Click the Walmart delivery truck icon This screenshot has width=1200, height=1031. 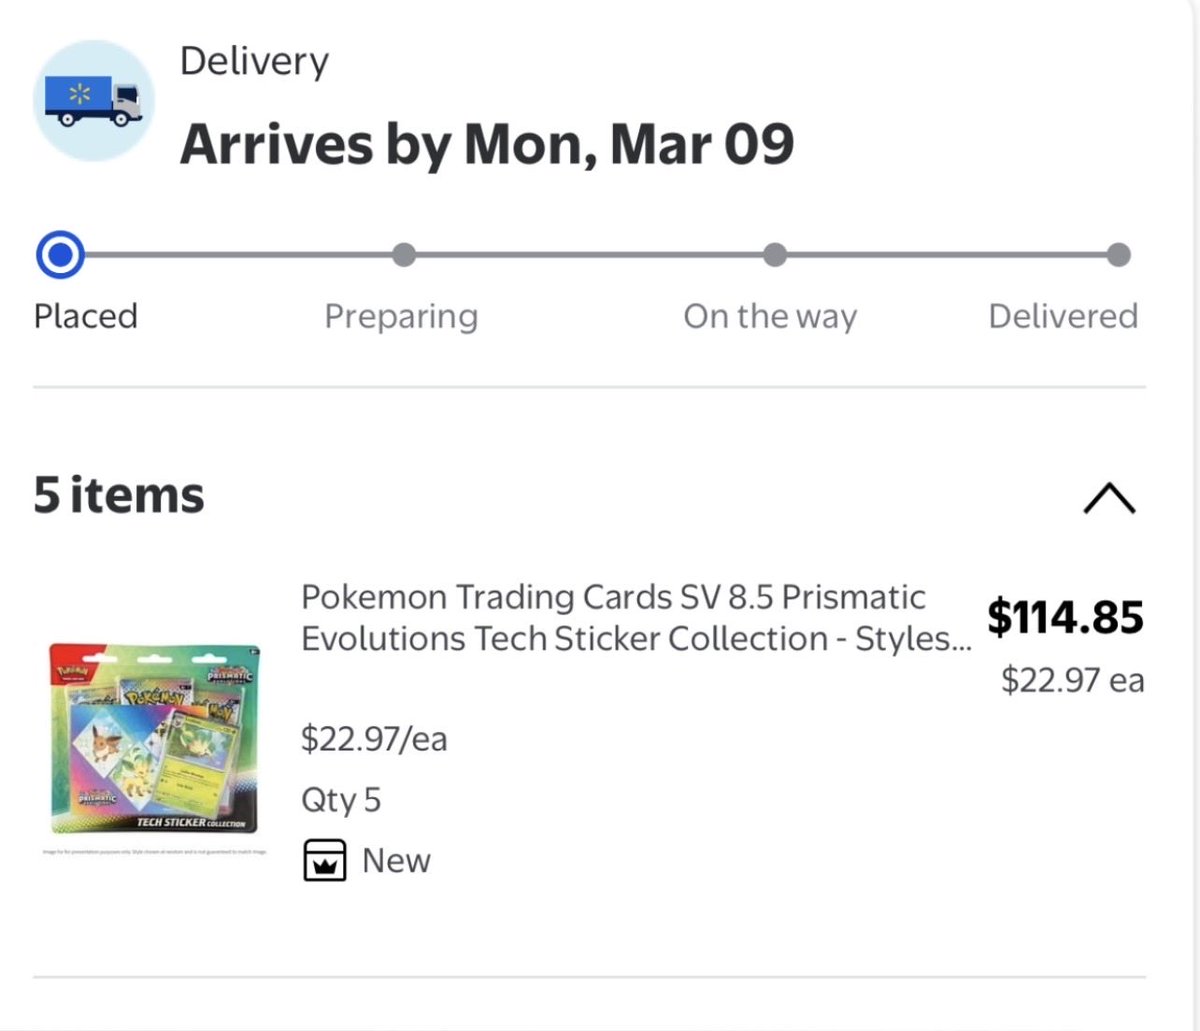point(94,101)
